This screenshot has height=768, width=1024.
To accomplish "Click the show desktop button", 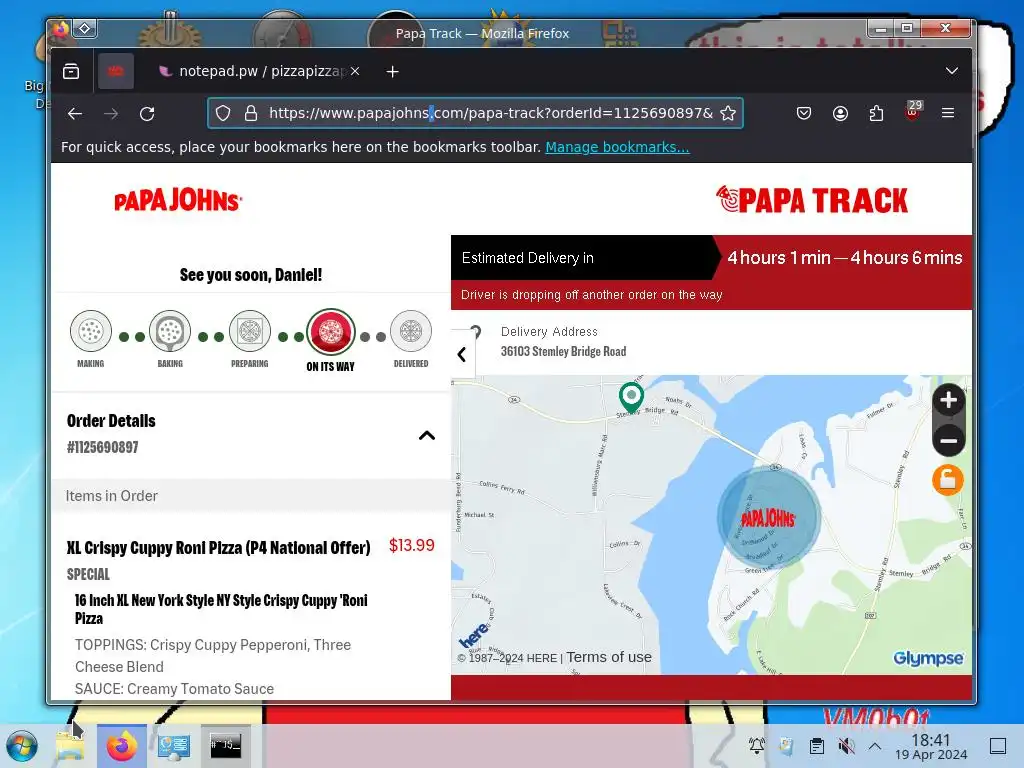I will pos(998,746).
